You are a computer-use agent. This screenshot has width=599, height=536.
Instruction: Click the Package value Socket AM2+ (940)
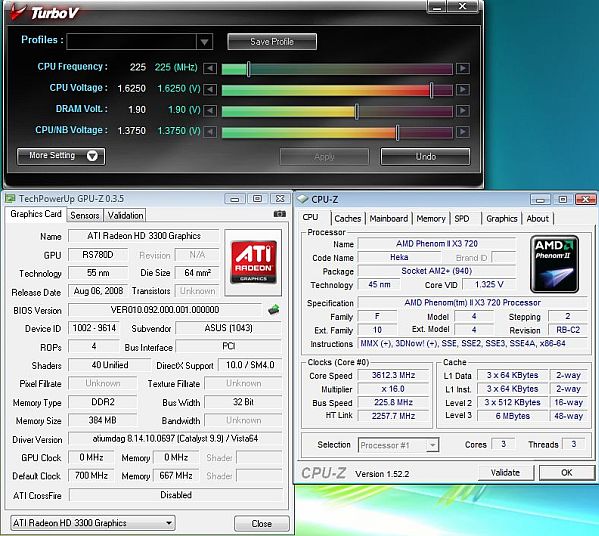point(437,271)
